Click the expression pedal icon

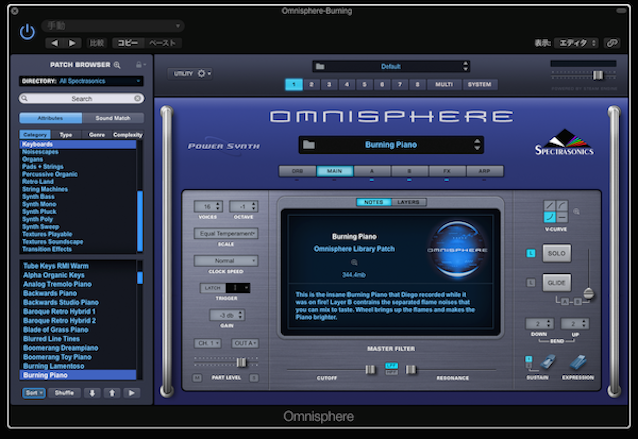[x=578, y=362]
